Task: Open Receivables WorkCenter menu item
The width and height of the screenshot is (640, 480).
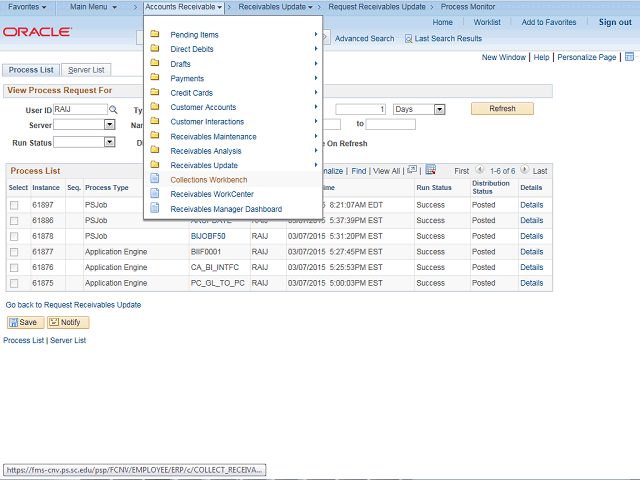Action: (x=211, y=194)
